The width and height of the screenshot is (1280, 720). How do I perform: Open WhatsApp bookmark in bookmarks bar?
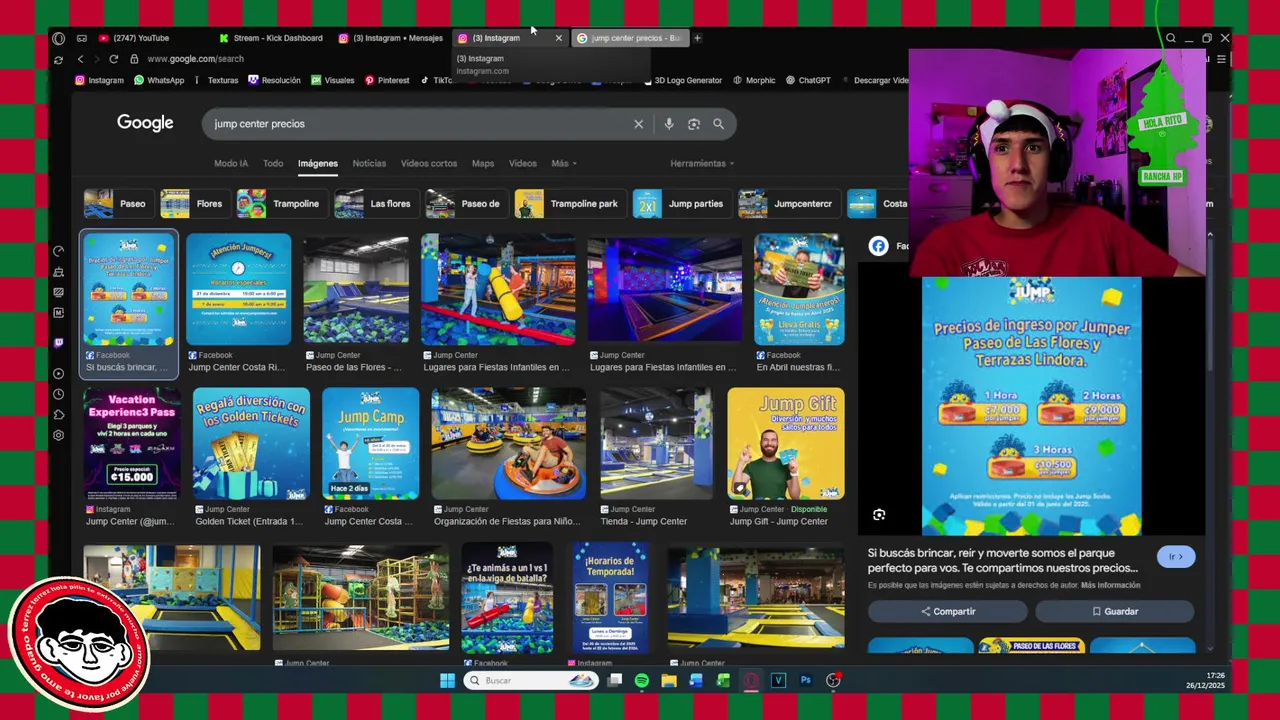click(x=159, y=80)
